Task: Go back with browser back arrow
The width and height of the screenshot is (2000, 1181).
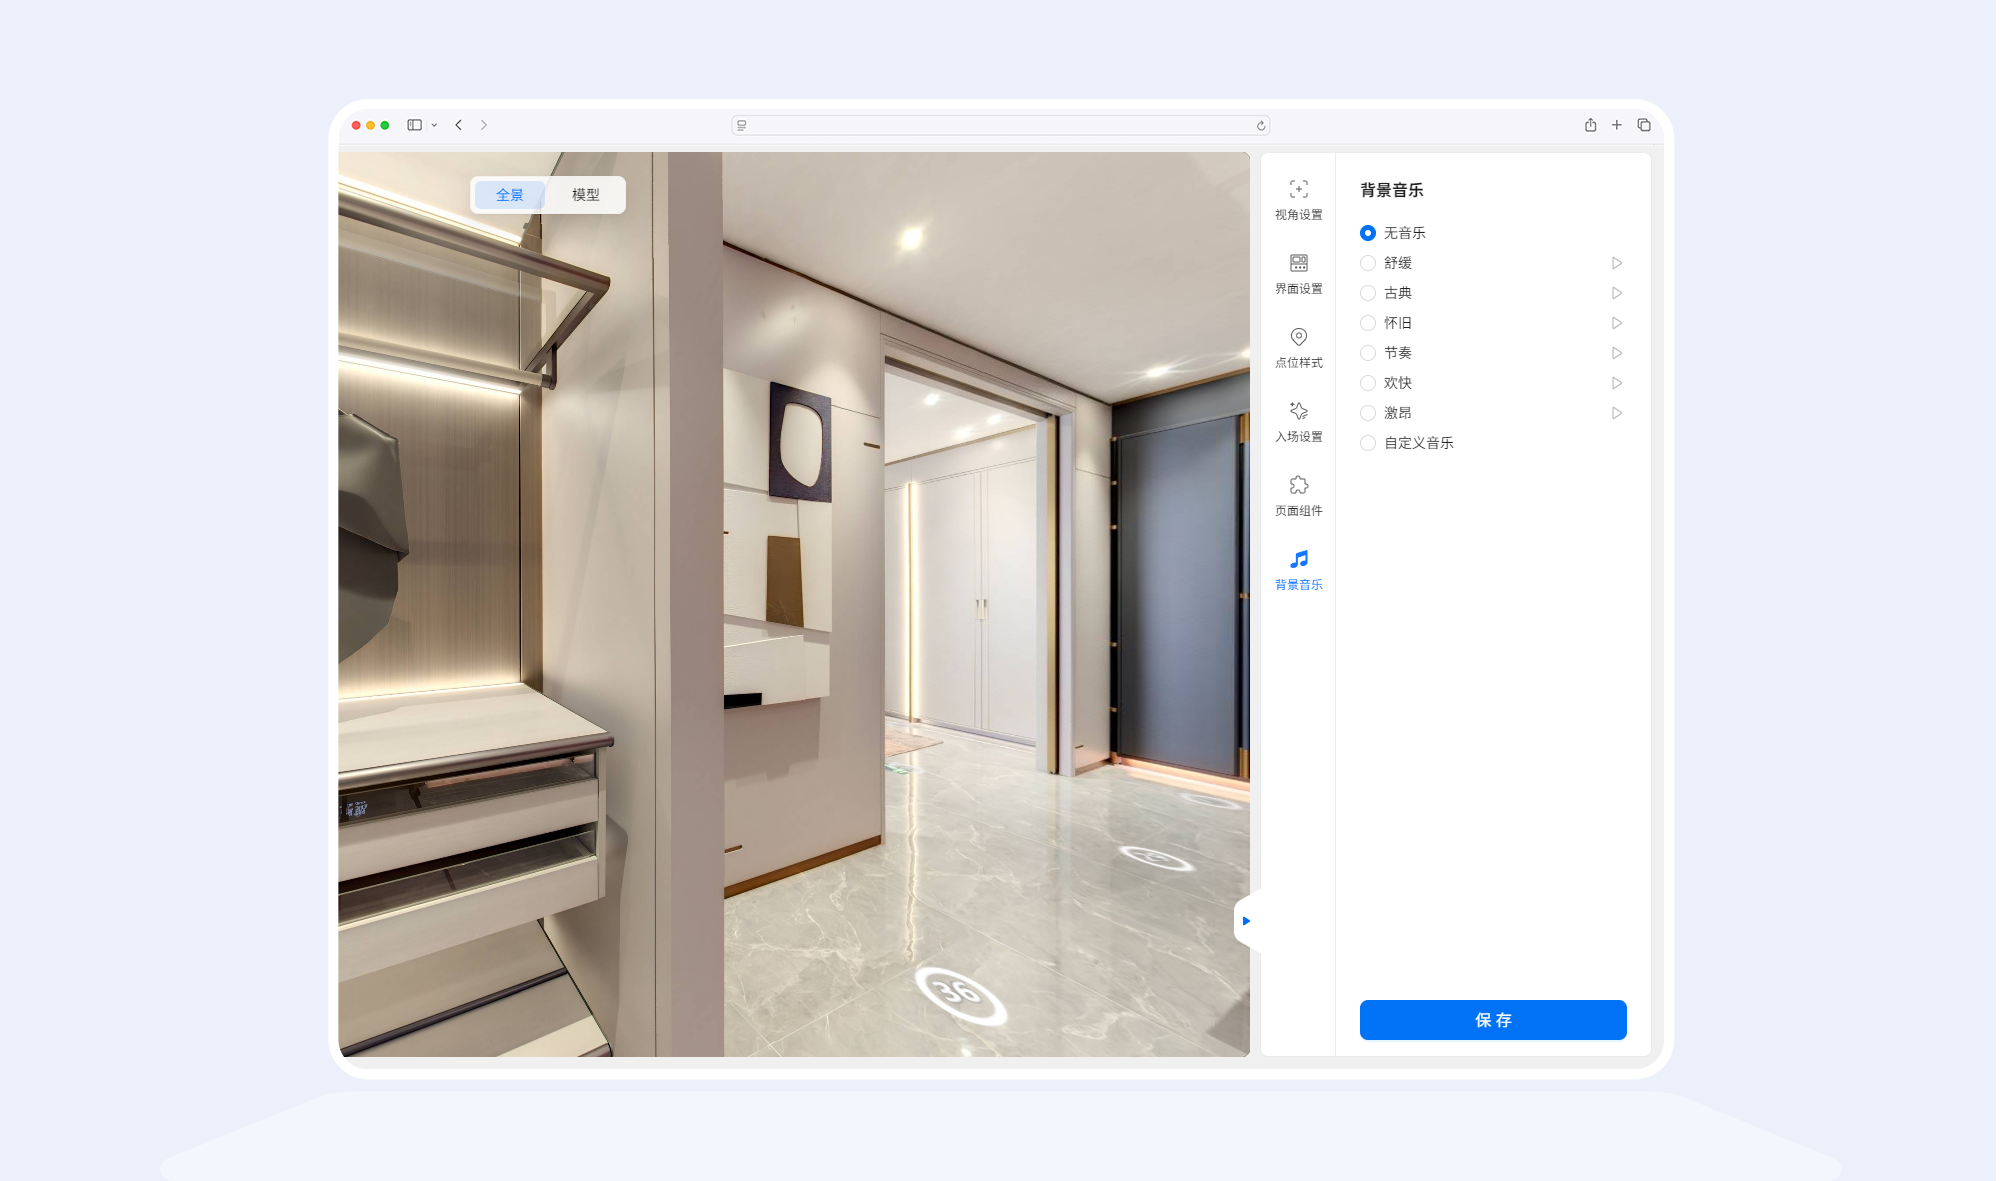Action: point(458,125)
